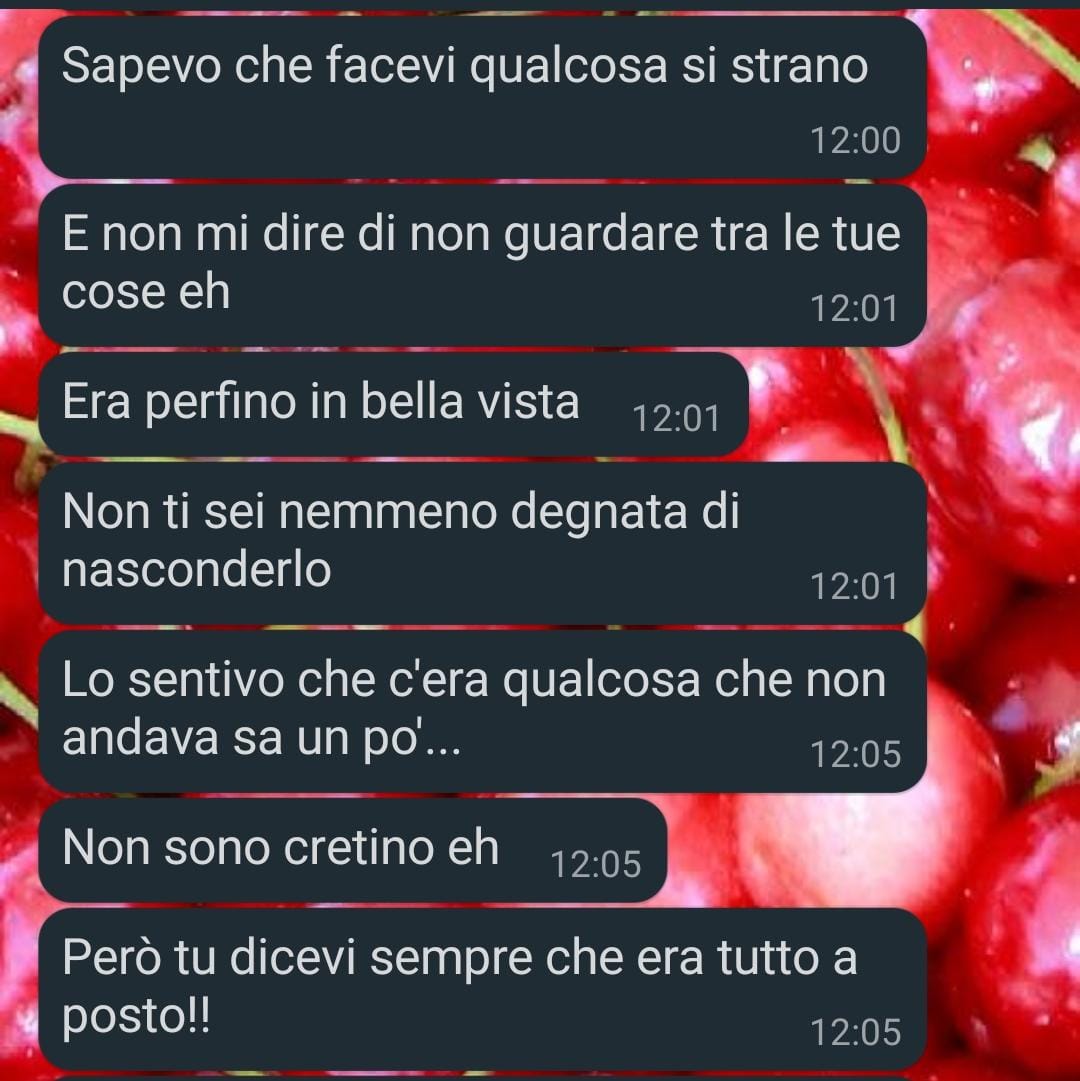1080x1081 pixels.
Task: Click the word 'strano' in first message
Action: (x=799, y=67)
